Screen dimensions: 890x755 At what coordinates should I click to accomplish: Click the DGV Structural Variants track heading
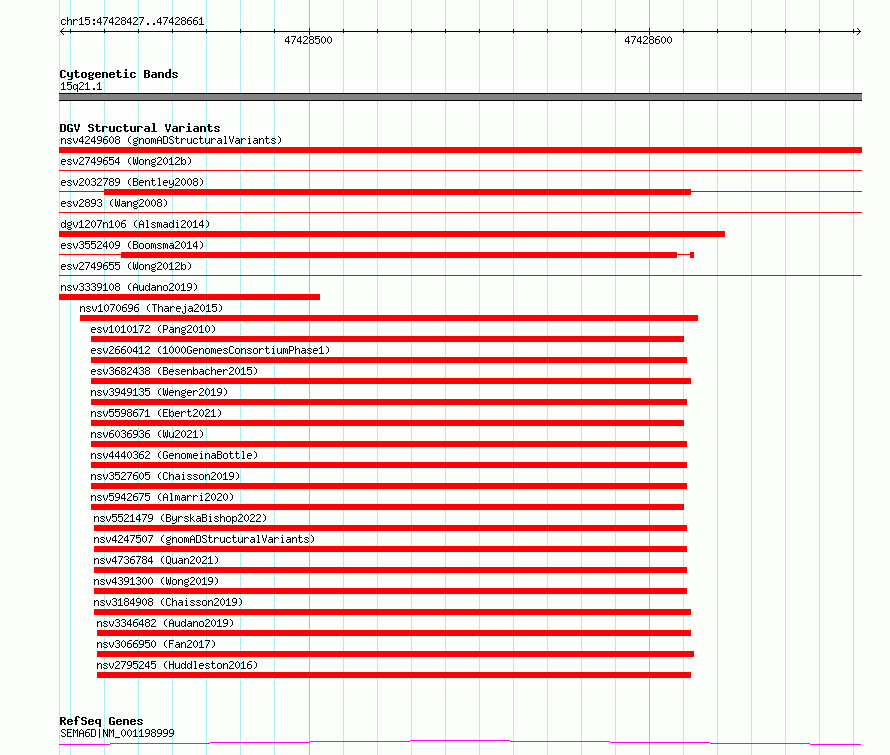click(x=140, y=128)
